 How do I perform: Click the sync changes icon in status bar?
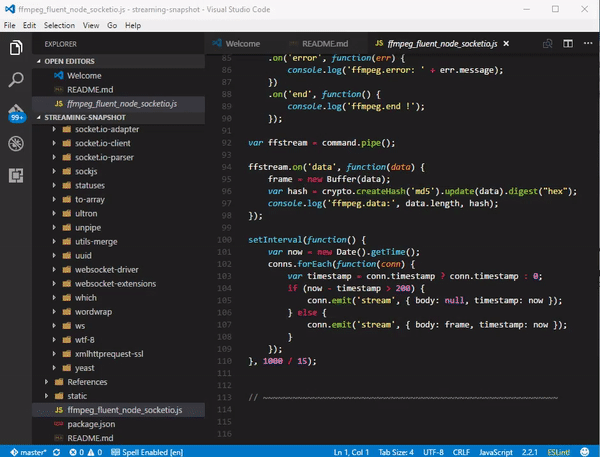pyautogui.click(x=58, y=450)
